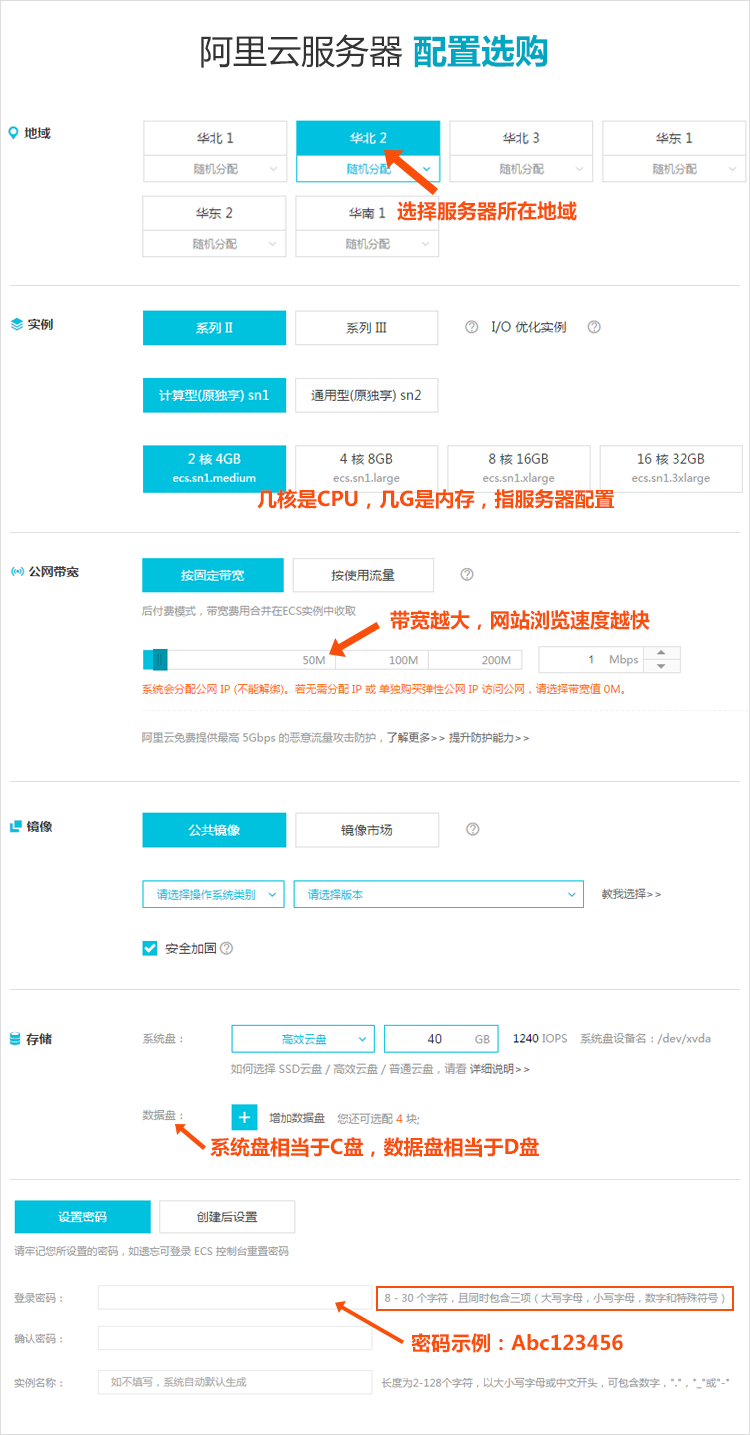Click the 实例名称 input field
Image resolution: width=750 pixels, height=1435 pixels.
(235, 1382)
